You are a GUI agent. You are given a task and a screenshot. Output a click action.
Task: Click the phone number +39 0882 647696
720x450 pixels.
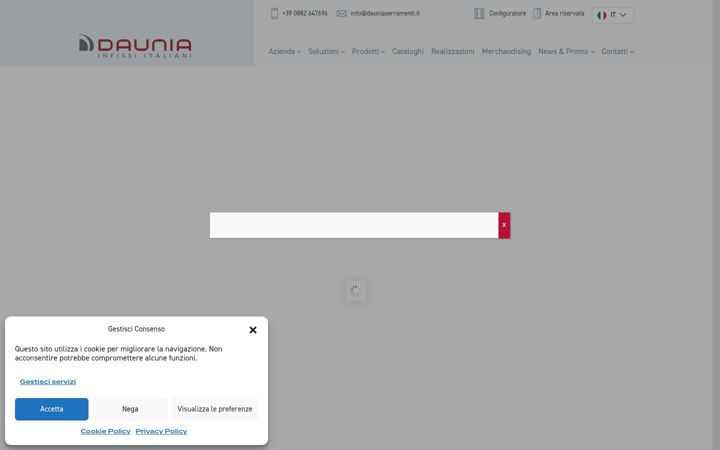305,13
